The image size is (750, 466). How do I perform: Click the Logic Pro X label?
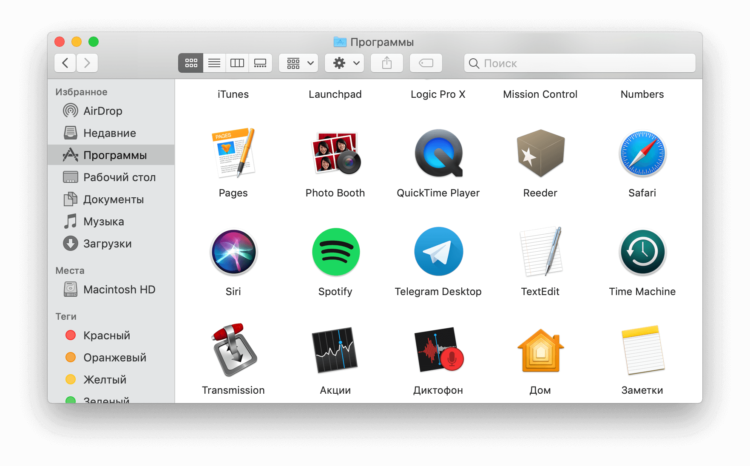[x=438, y=94]
